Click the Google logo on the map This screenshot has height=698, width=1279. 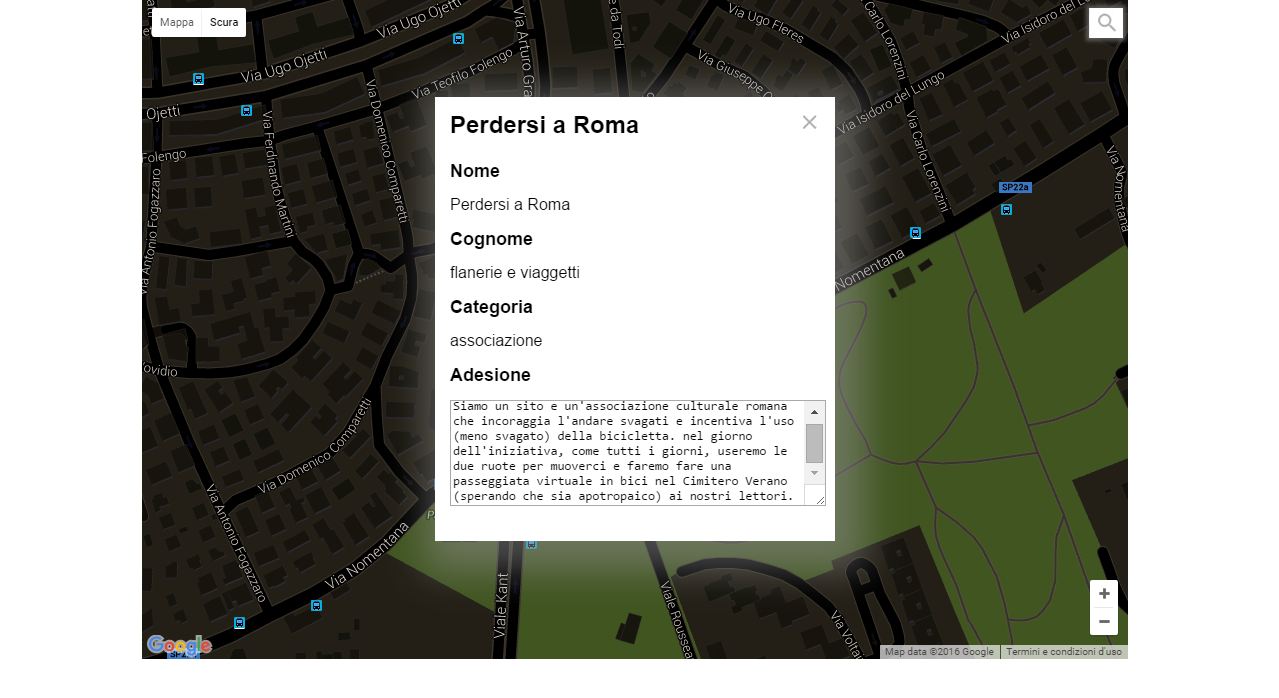(178, 645)
